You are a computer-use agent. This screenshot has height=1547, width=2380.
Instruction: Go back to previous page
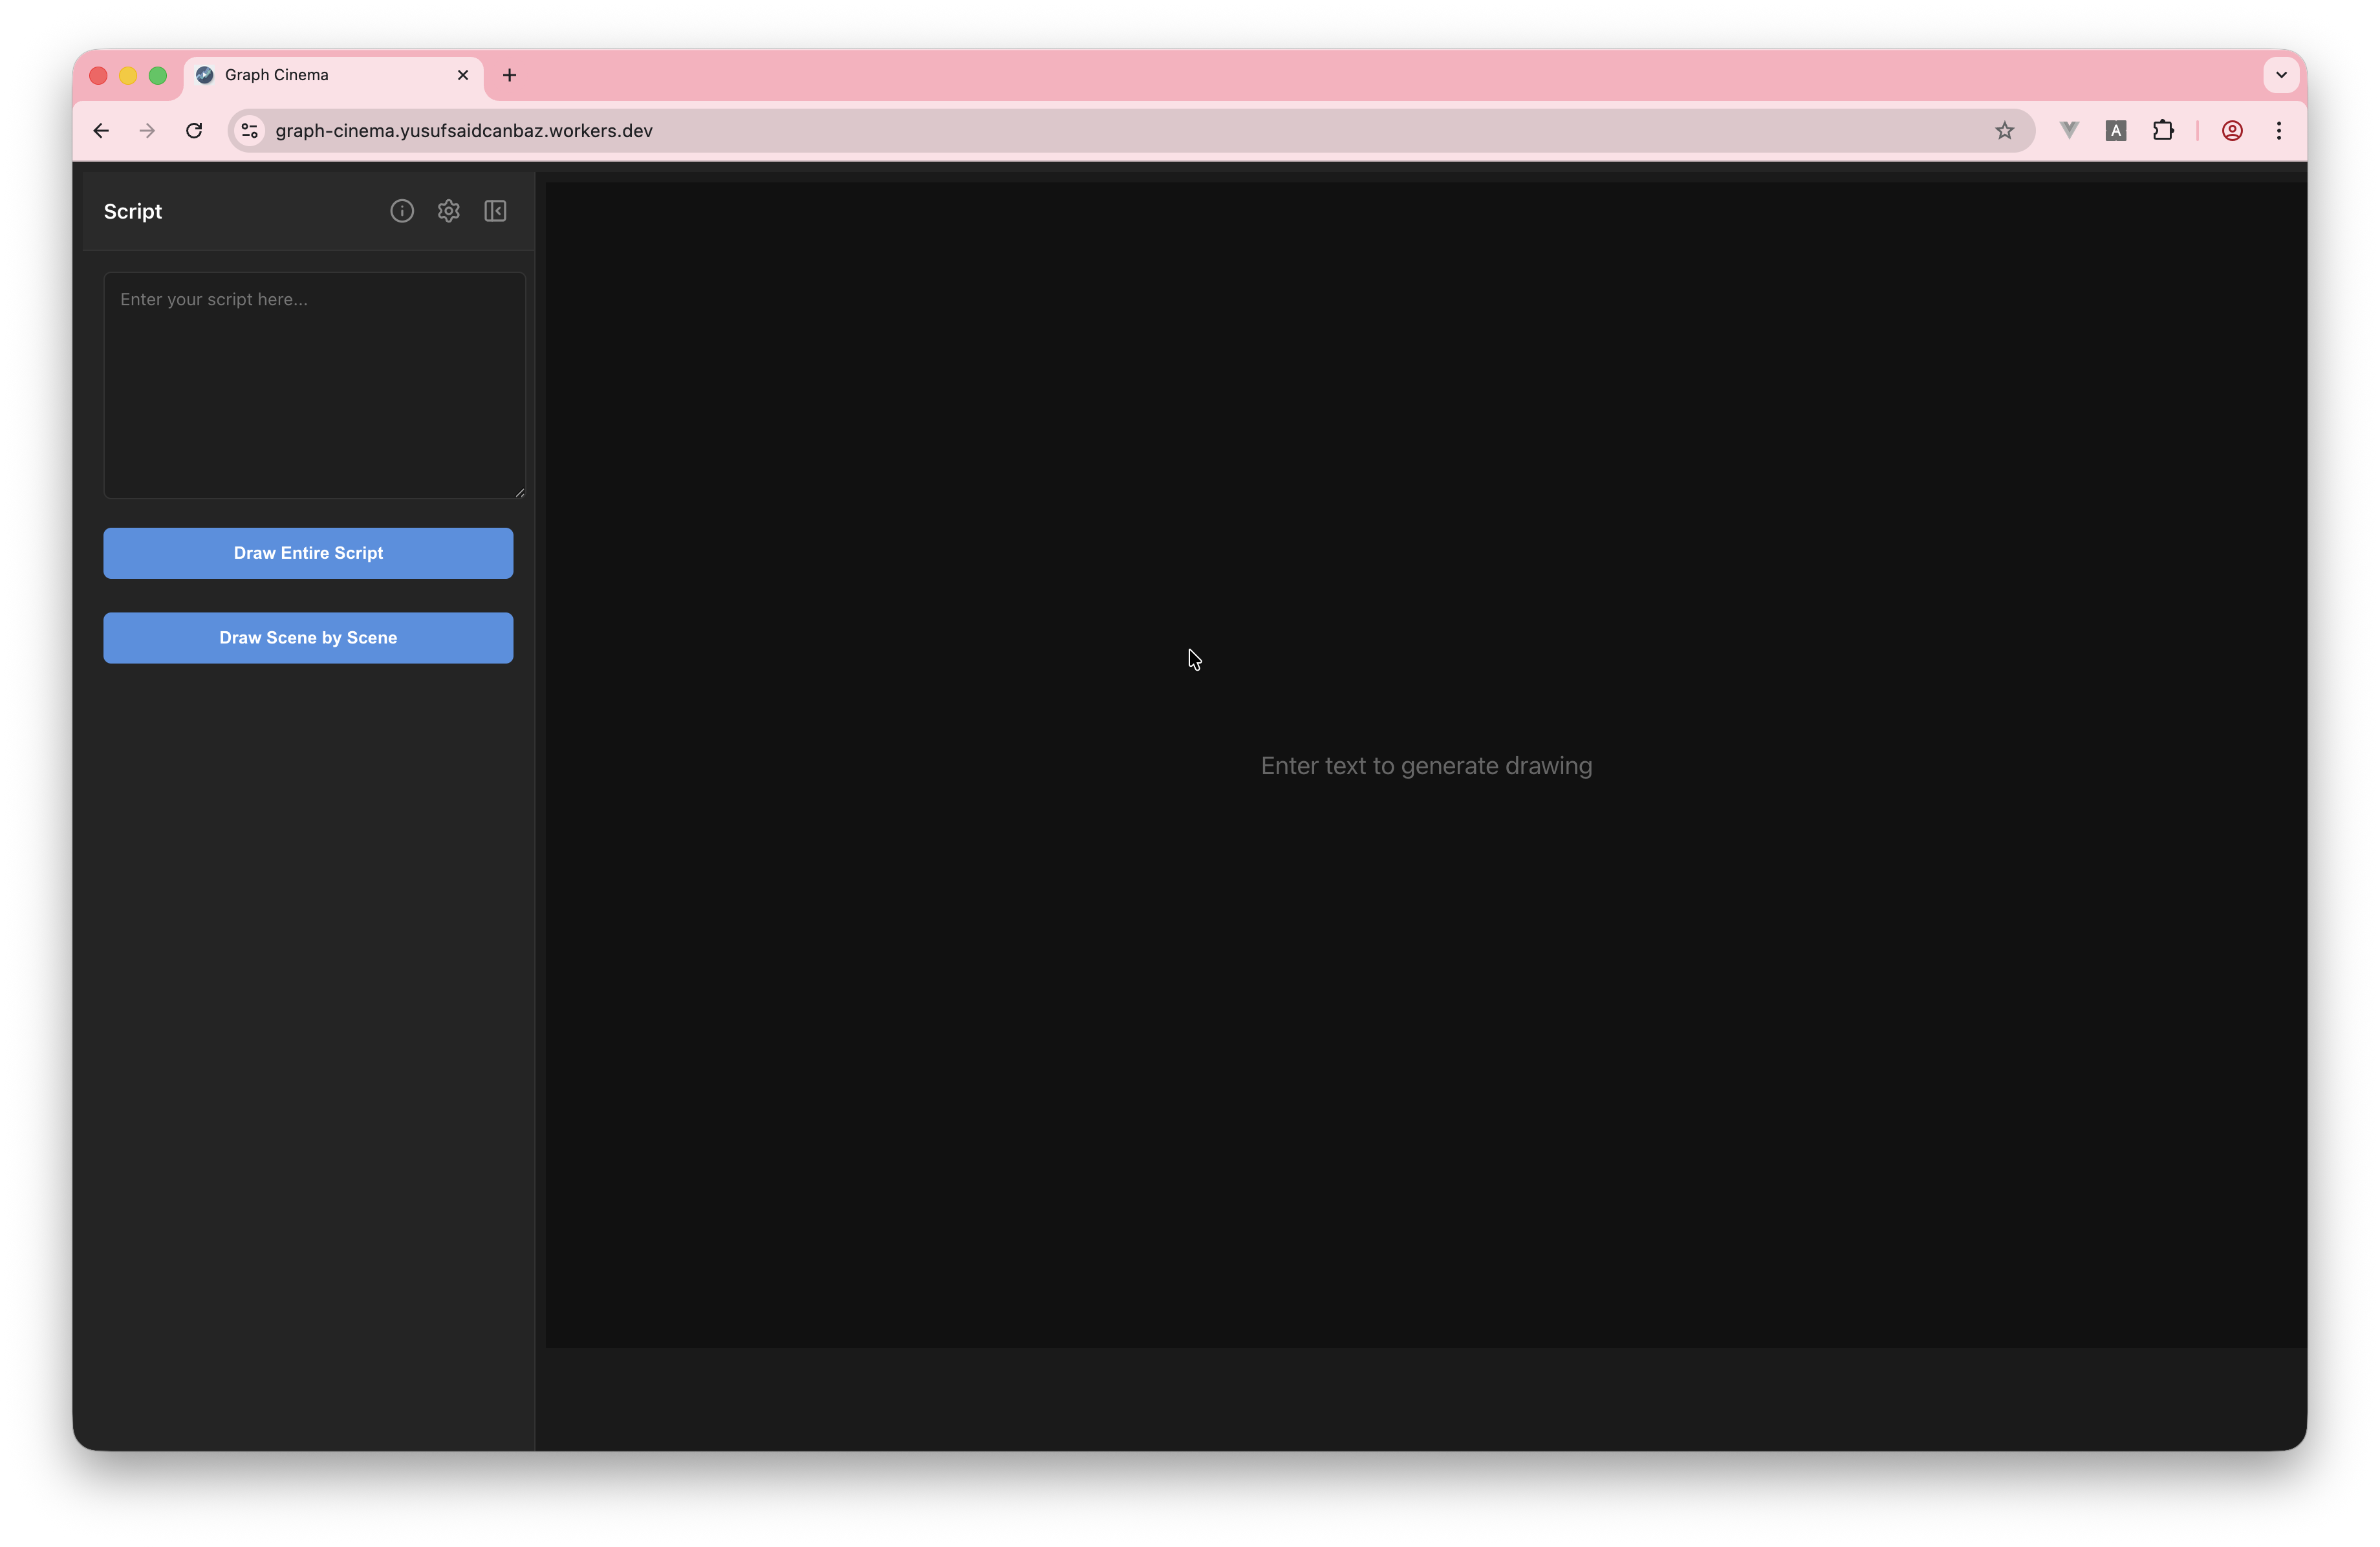click(101, 131)
